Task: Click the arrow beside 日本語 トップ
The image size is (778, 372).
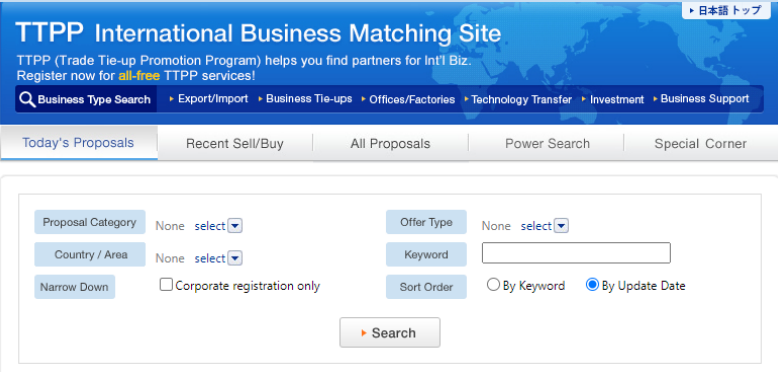Action: point(692,10)
